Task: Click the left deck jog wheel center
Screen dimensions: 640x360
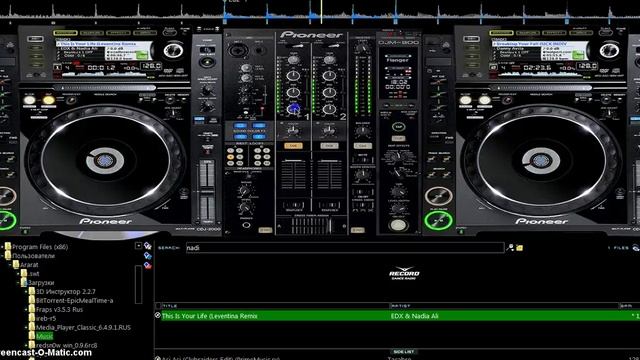Action: [x=105, y=160]
